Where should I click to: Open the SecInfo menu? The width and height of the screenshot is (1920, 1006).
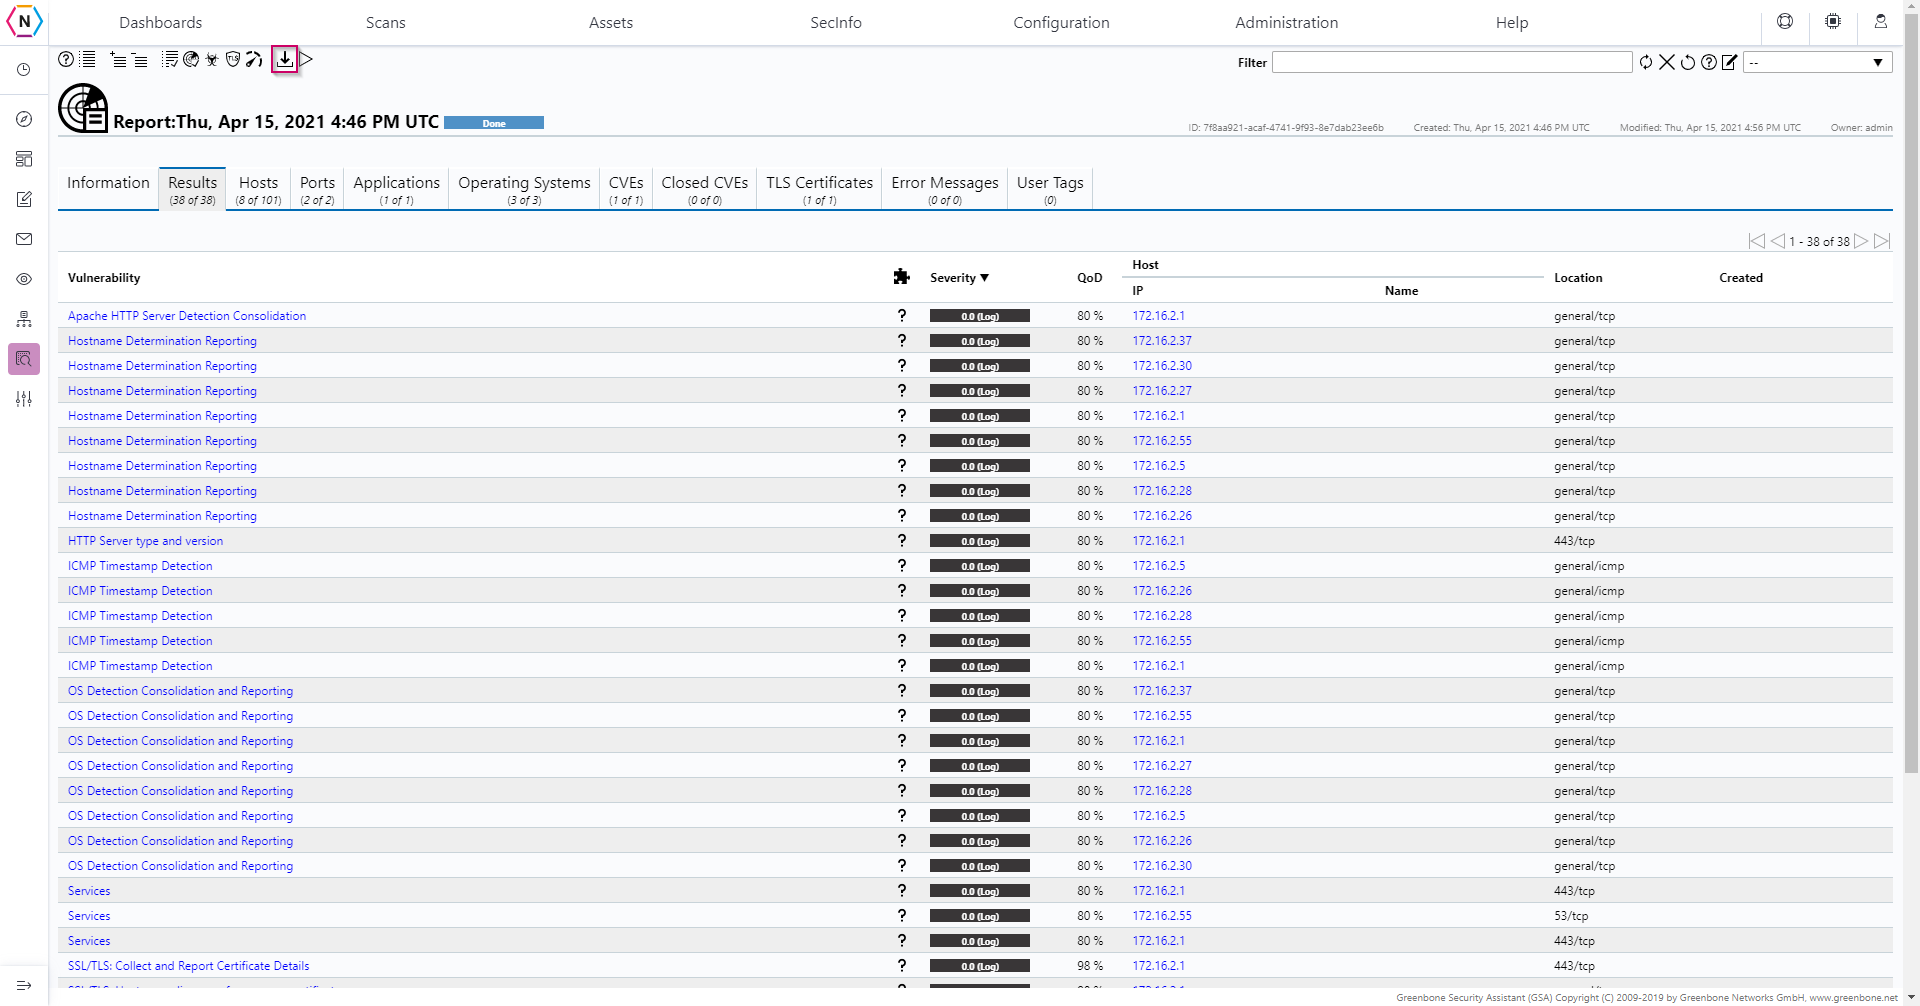click(x=836, y=22)
